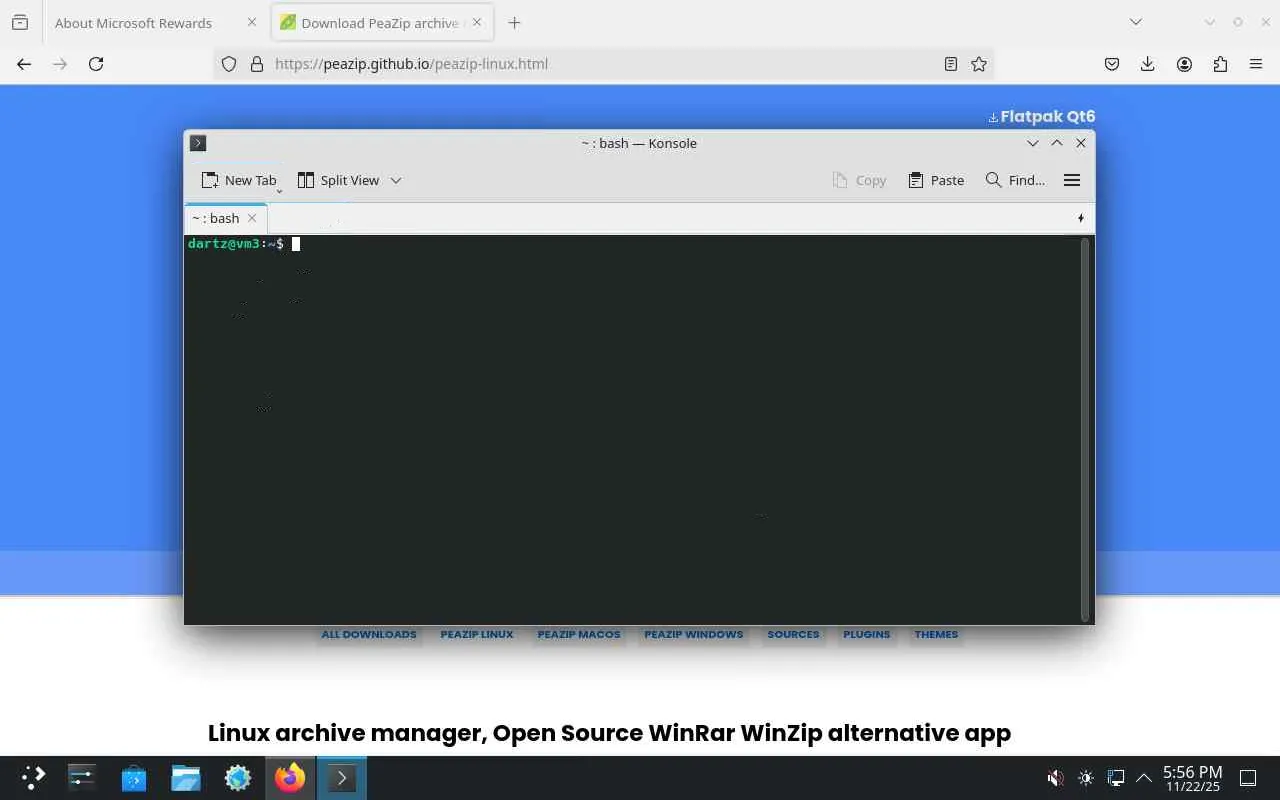Open the SOURCES link
Viewport: 1280px width, 800px height.
[793, 634]
